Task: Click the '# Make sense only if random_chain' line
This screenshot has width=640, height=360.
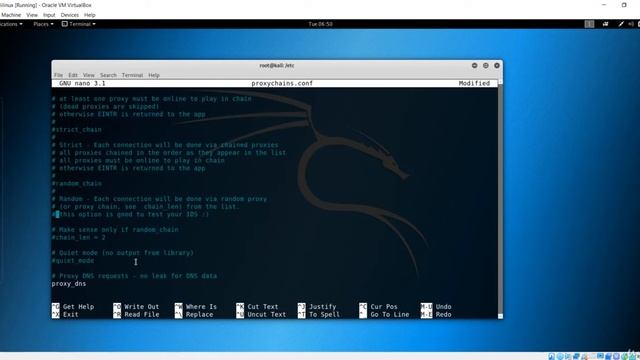Action: (x=115, y=230)
